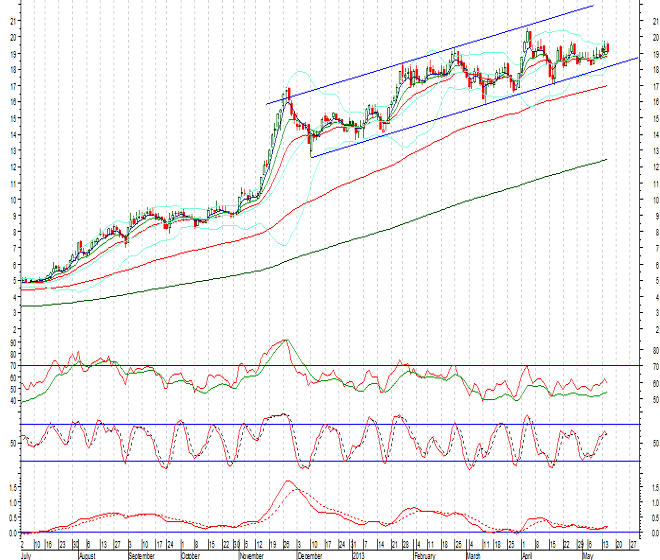Click the November price spike candlestick peak
This screenshot has width=660, height=560.
tap(288, 92)
